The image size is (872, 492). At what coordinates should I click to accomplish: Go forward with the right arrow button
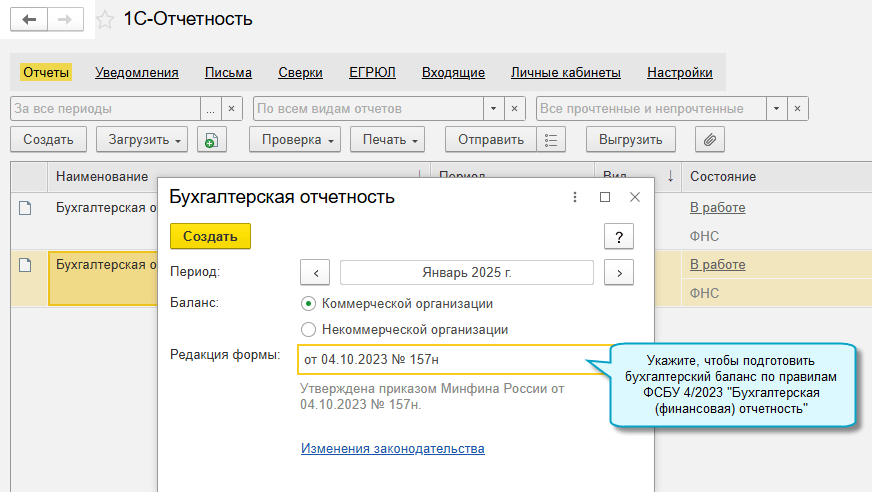[66, 19]
